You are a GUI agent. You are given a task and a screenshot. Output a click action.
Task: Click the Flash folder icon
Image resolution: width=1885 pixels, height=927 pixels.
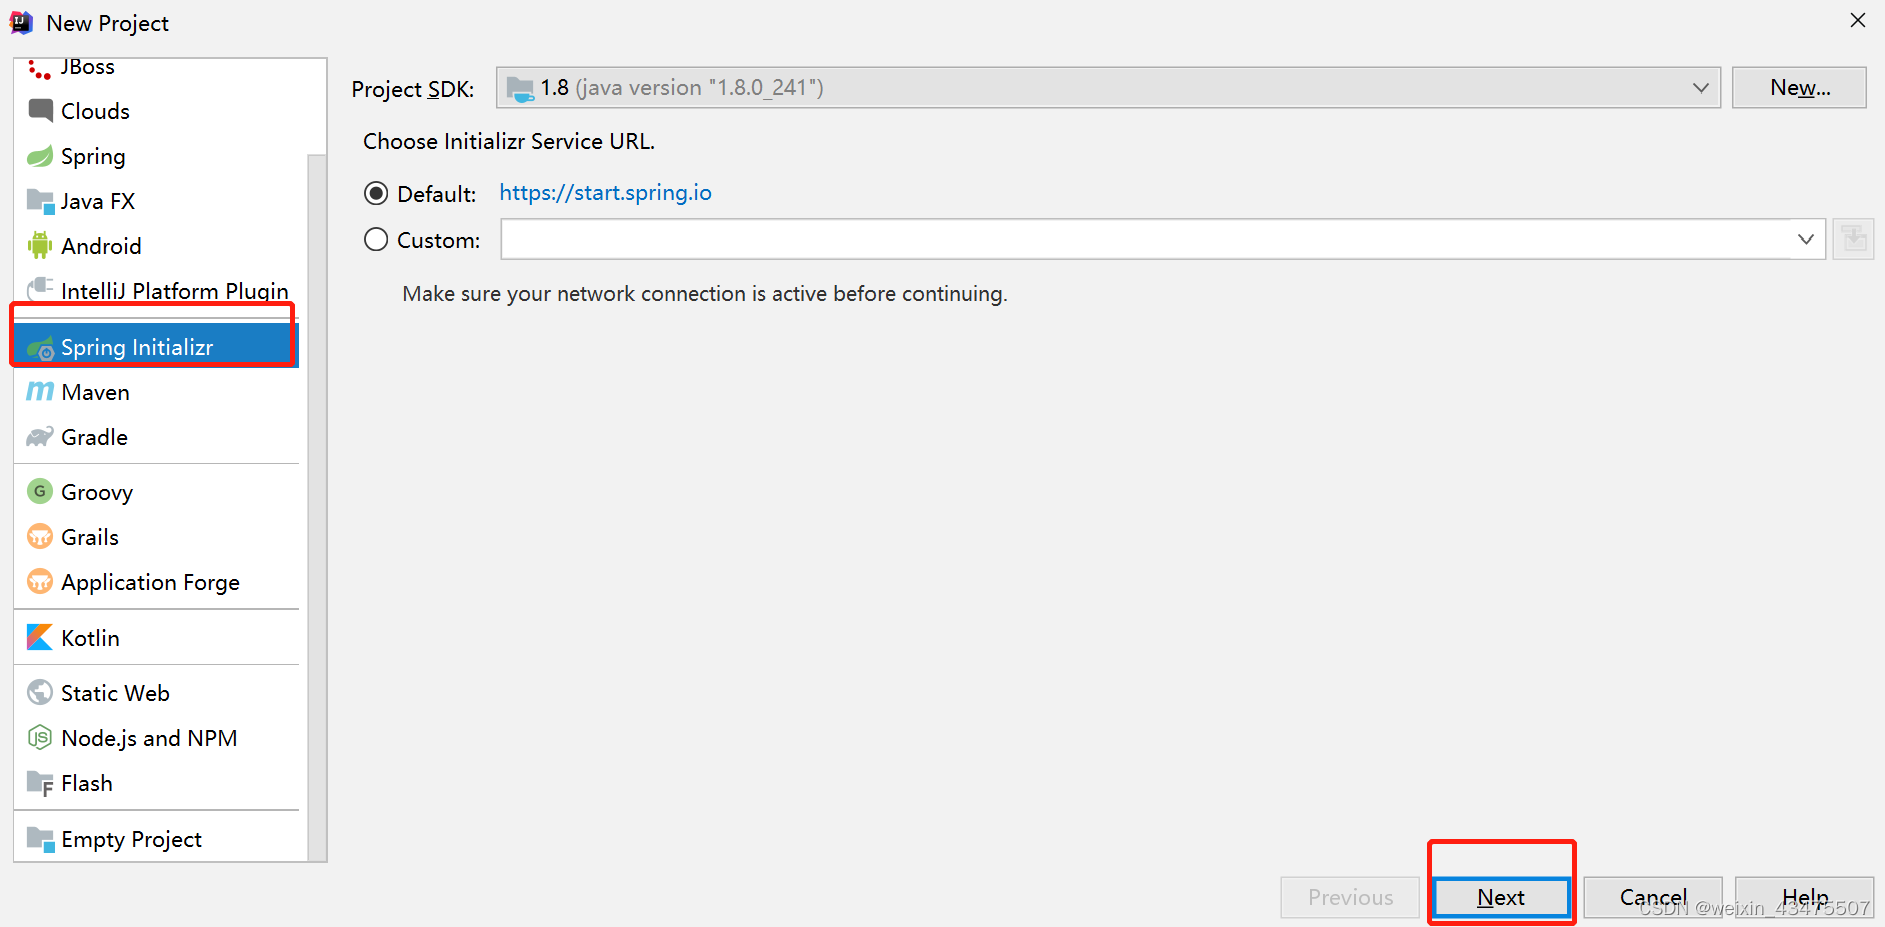(40, 783)
